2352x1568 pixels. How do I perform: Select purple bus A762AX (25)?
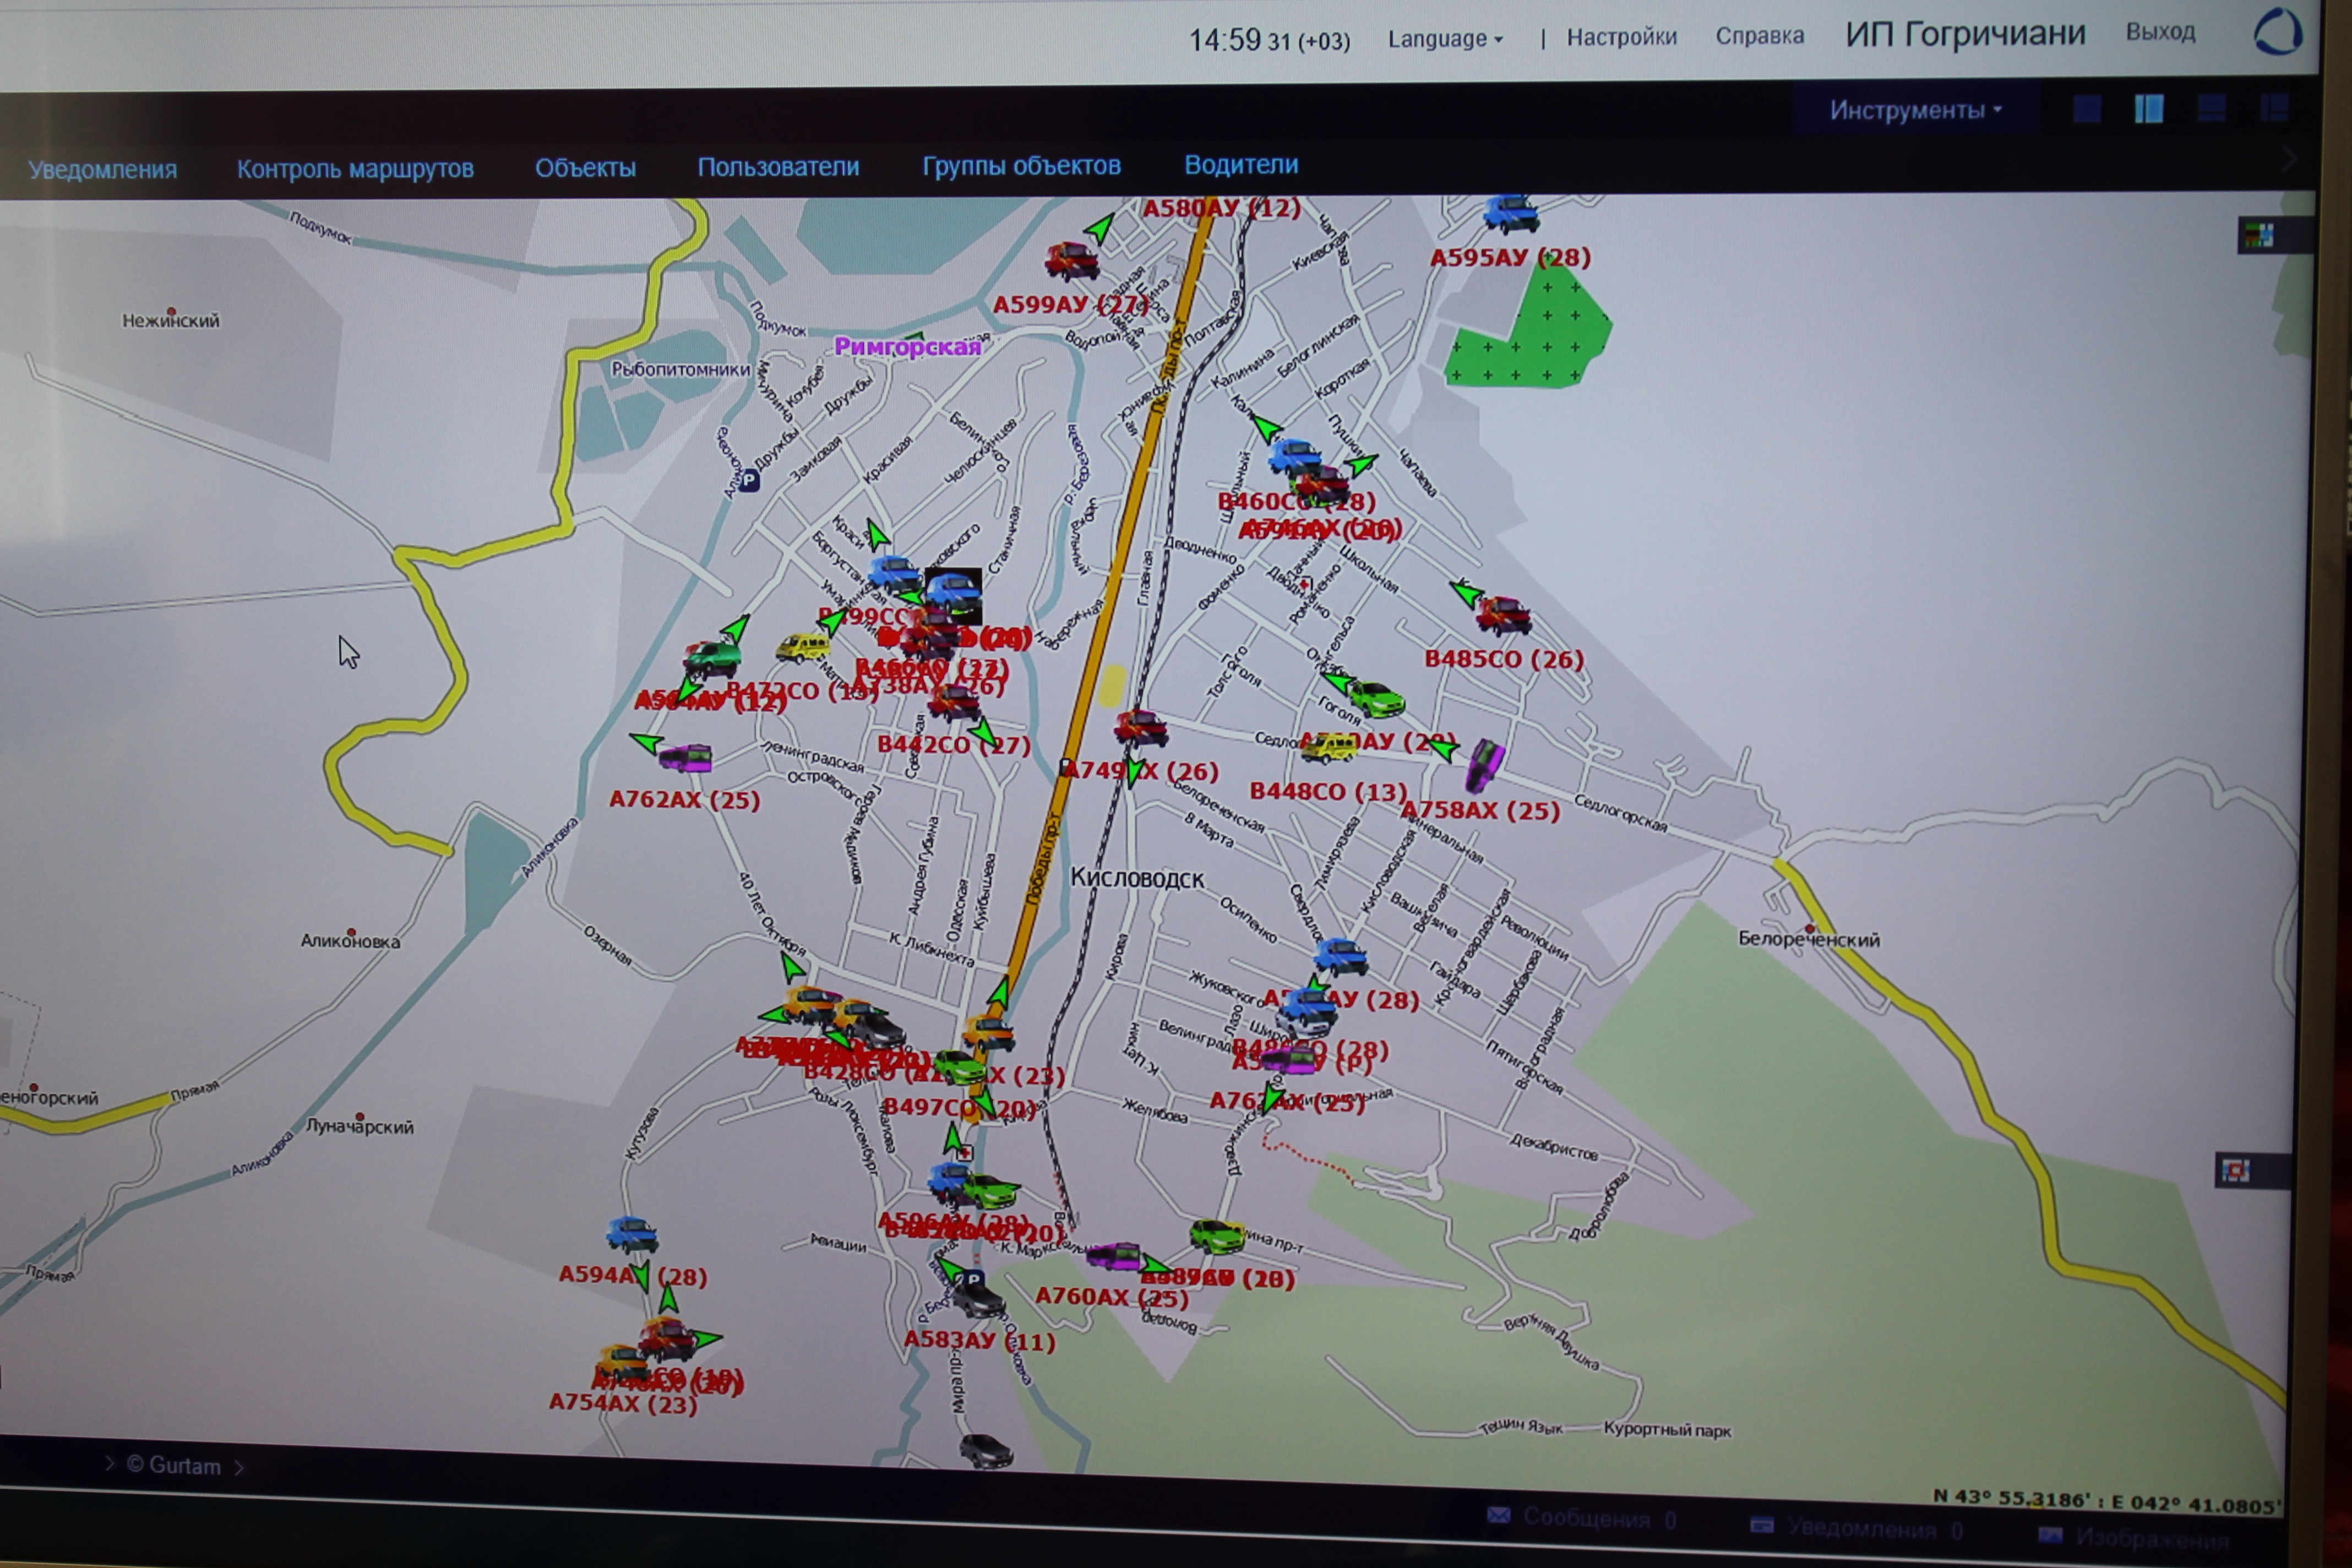point(685,758)
